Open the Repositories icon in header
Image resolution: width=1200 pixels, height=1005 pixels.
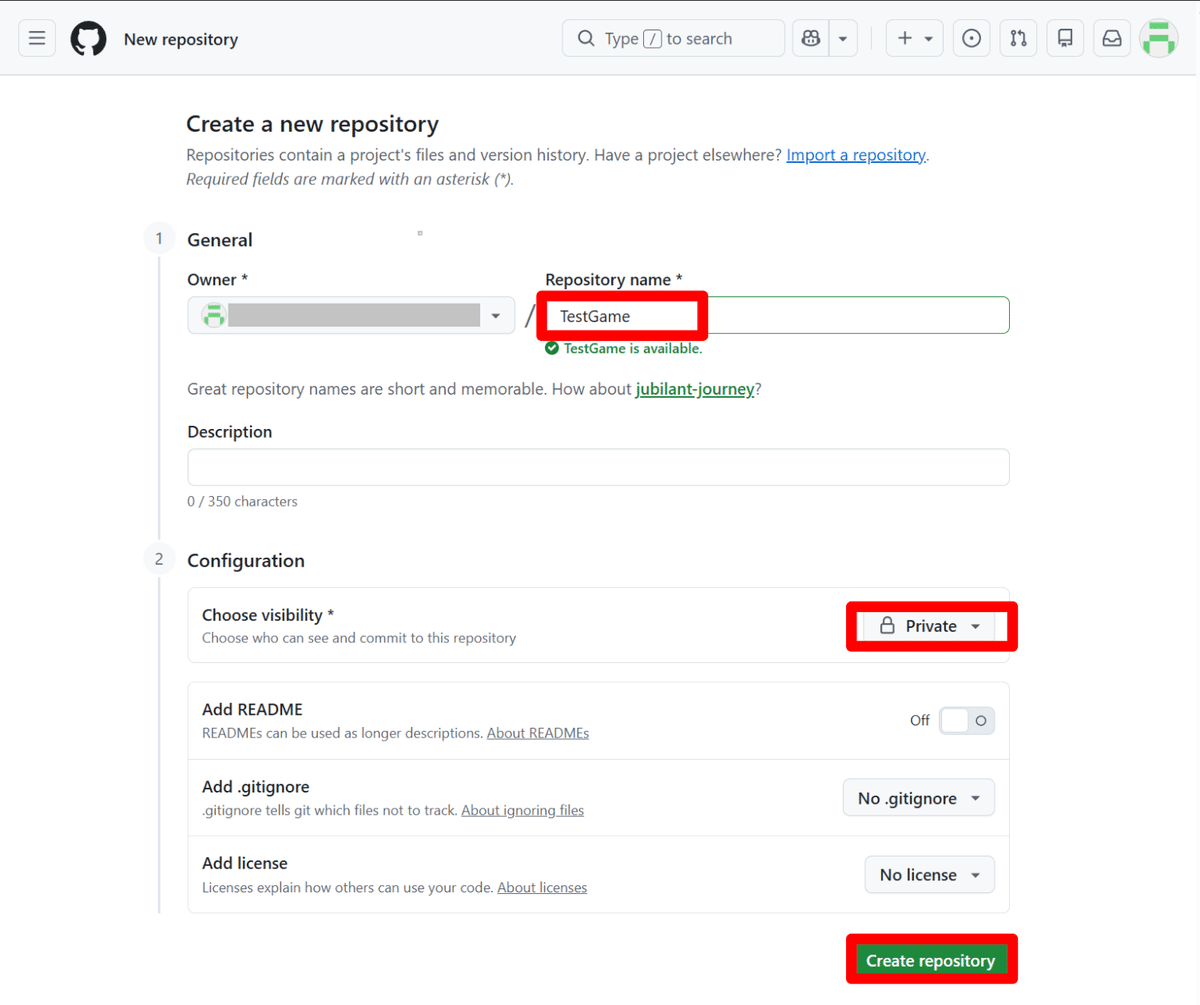(1065, 39)
